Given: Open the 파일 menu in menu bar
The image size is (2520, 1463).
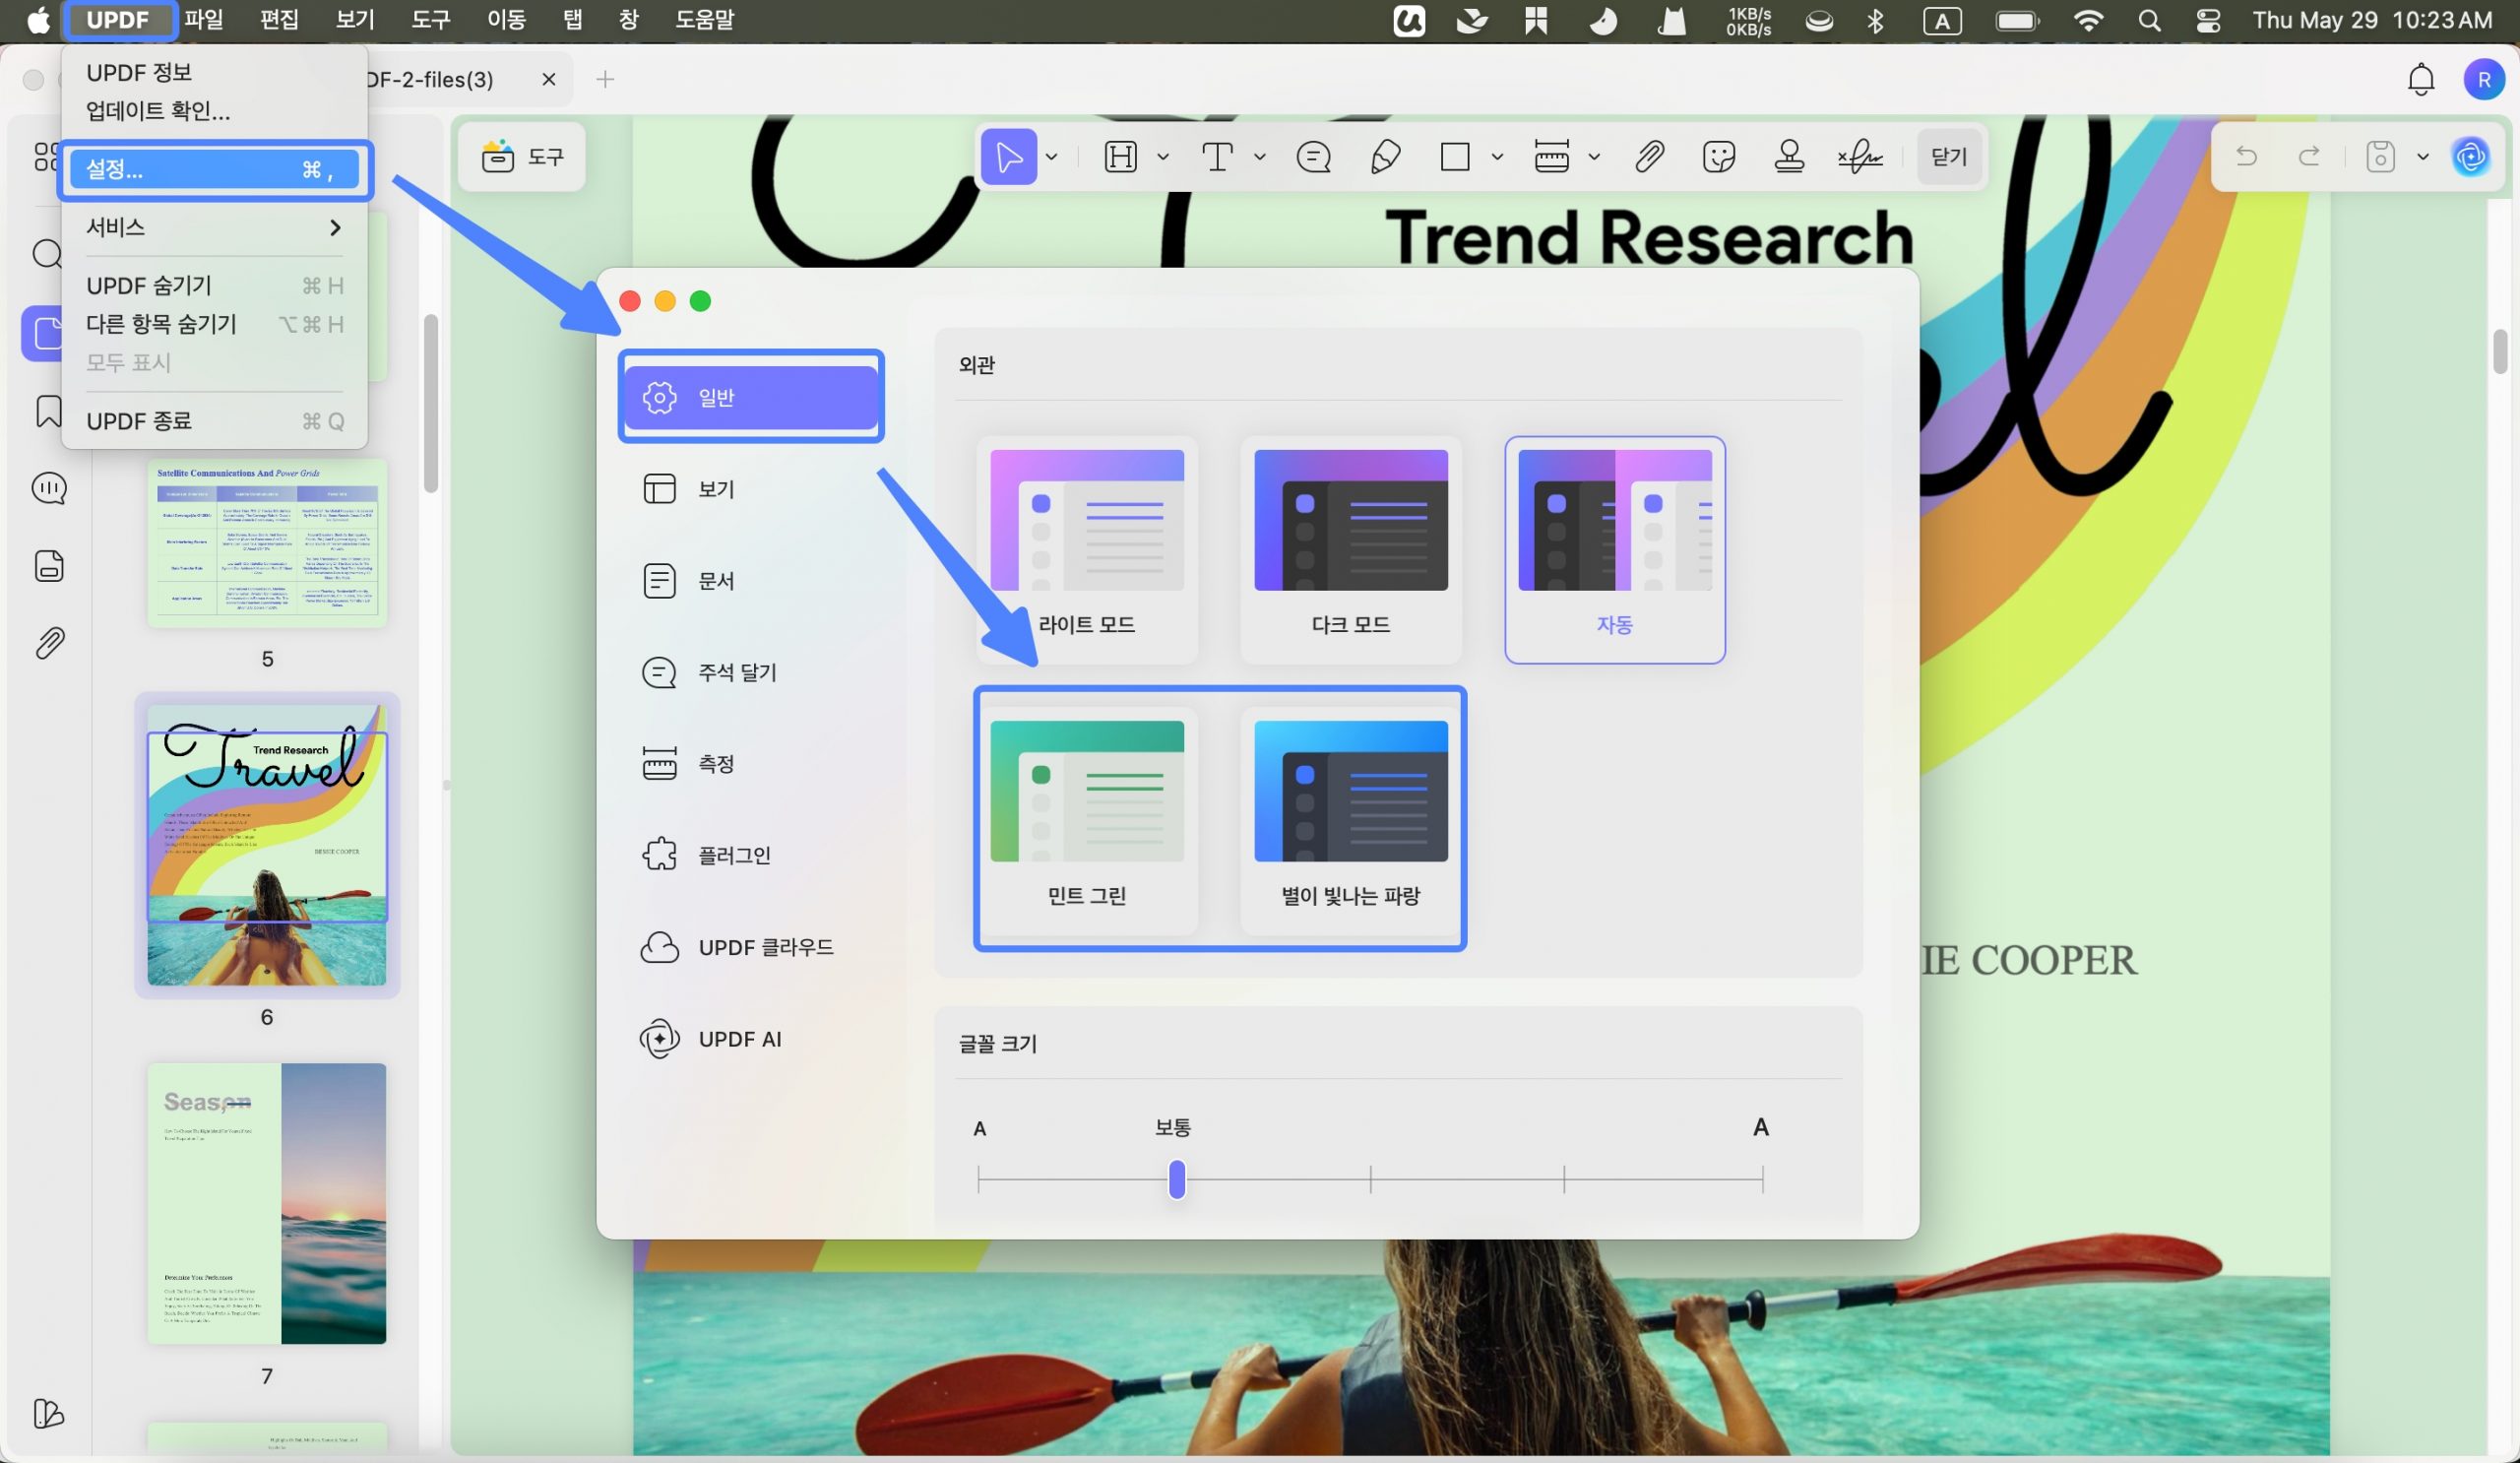Looking at the screenshot, I should 204,20.
